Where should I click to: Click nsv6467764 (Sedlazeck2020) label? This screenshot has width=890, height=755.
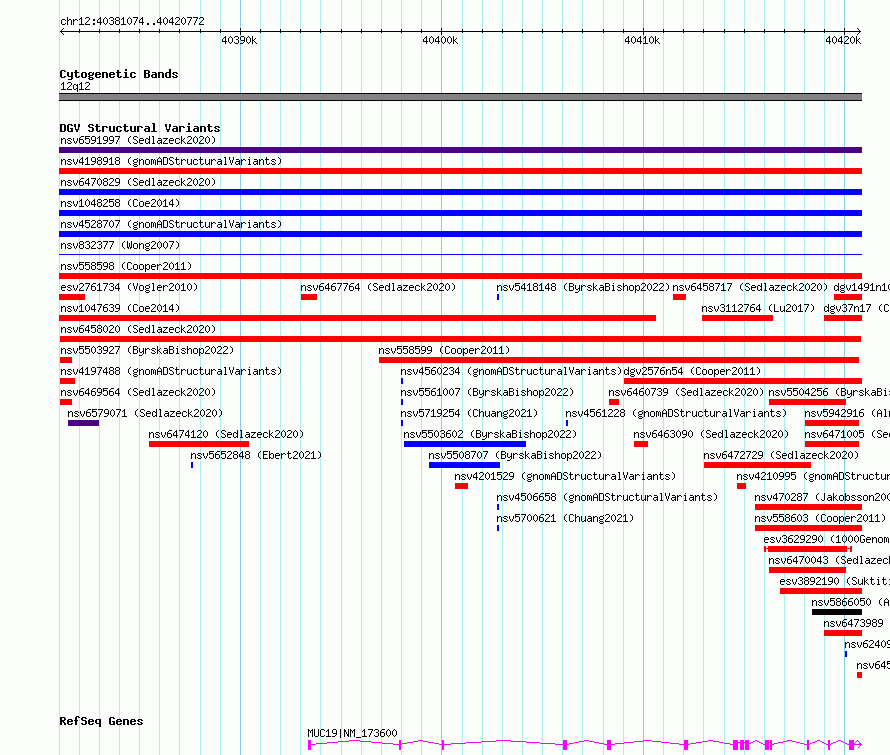tap(378, 287)
